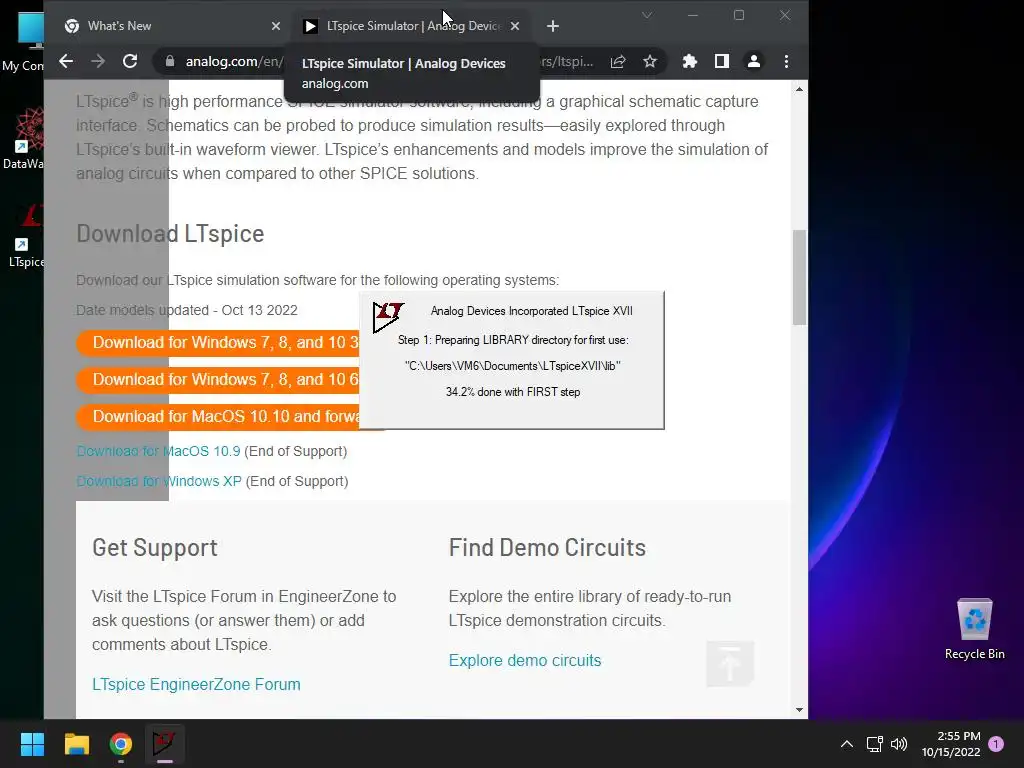Click Download LTspice heading
This screenshot has width=1024, height=768.
[x=170, y=234]
